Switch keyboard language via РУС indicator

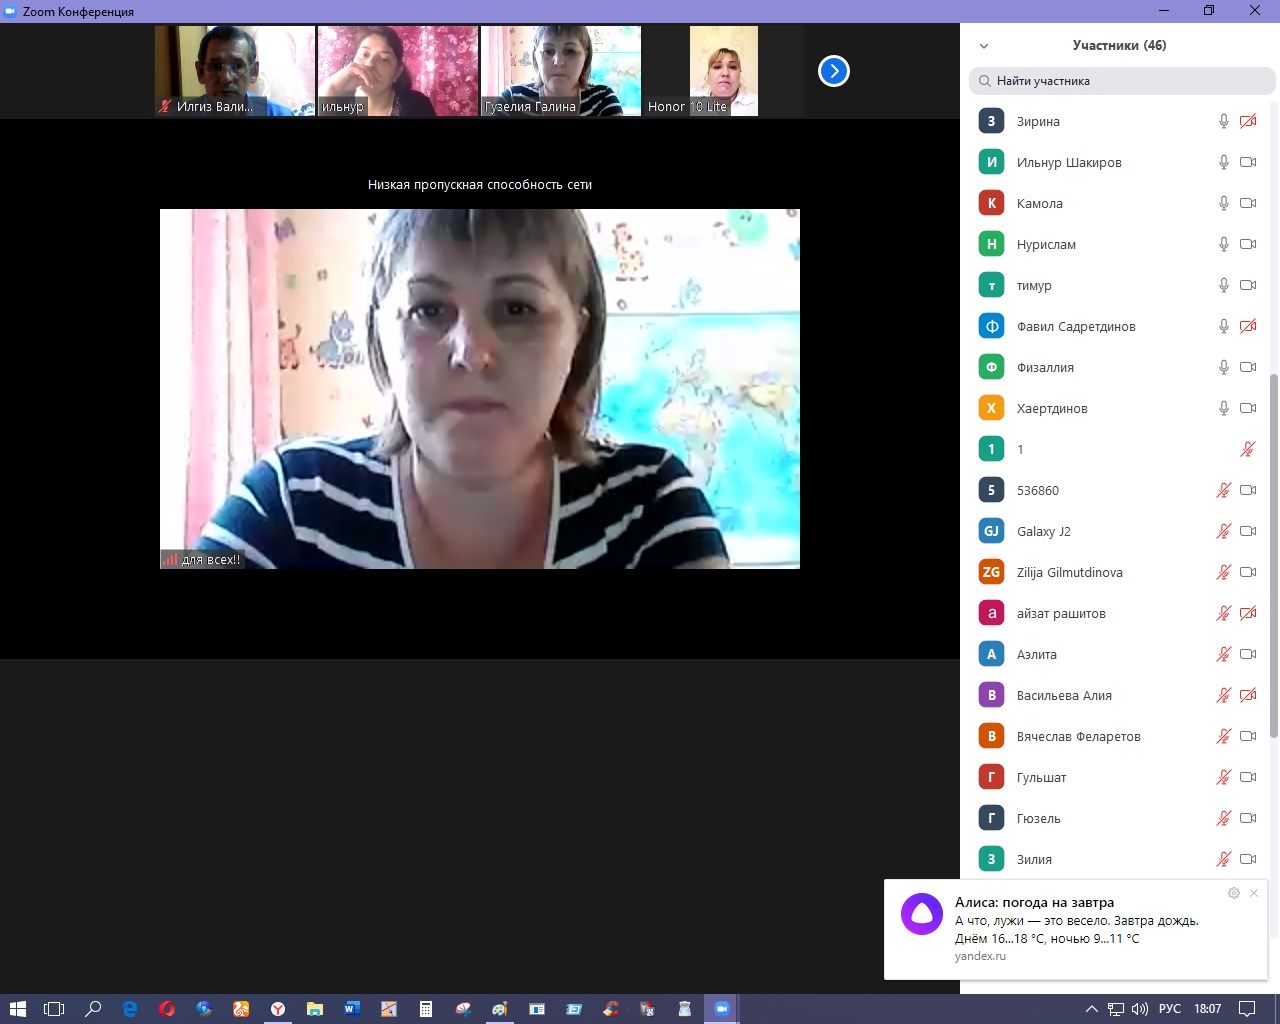(1169, 1009)
